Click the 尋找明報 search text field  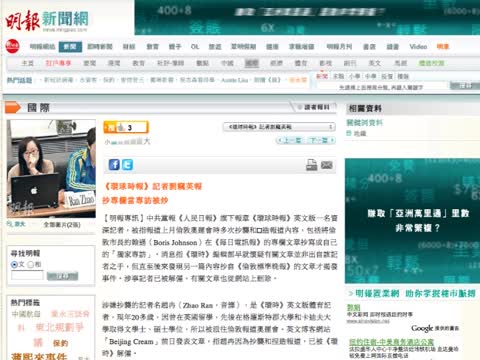click(27, 275)
